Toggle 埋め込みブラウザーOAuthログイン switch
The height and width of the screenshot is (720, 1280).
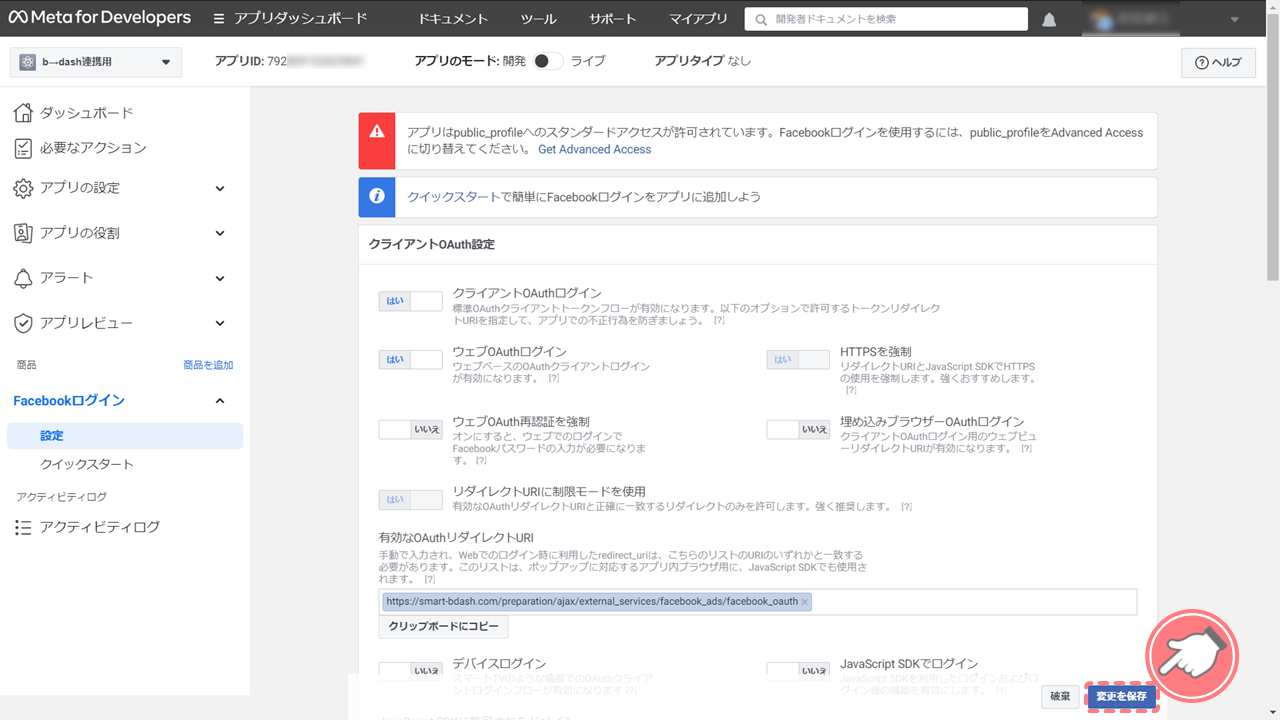click(x=798, y=430)
